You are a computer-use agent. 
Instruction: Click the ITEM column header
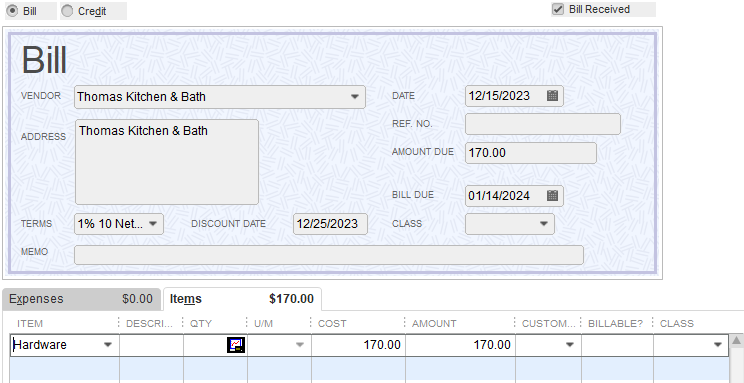(30, 324)
